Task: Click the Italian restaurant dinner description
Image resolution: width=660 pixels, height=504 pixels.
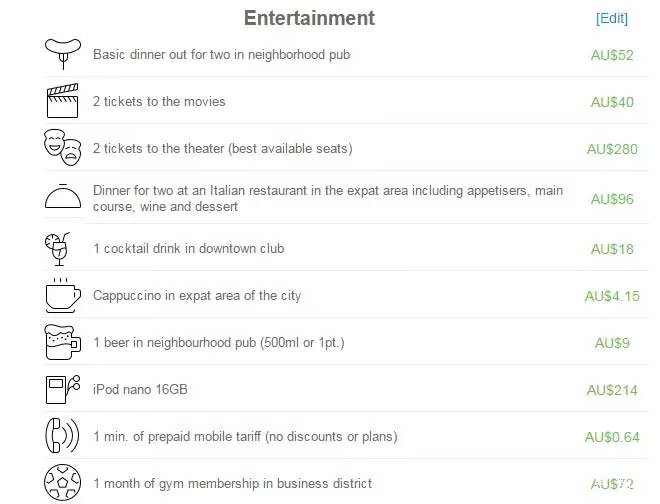Action: tap(328, 198)
